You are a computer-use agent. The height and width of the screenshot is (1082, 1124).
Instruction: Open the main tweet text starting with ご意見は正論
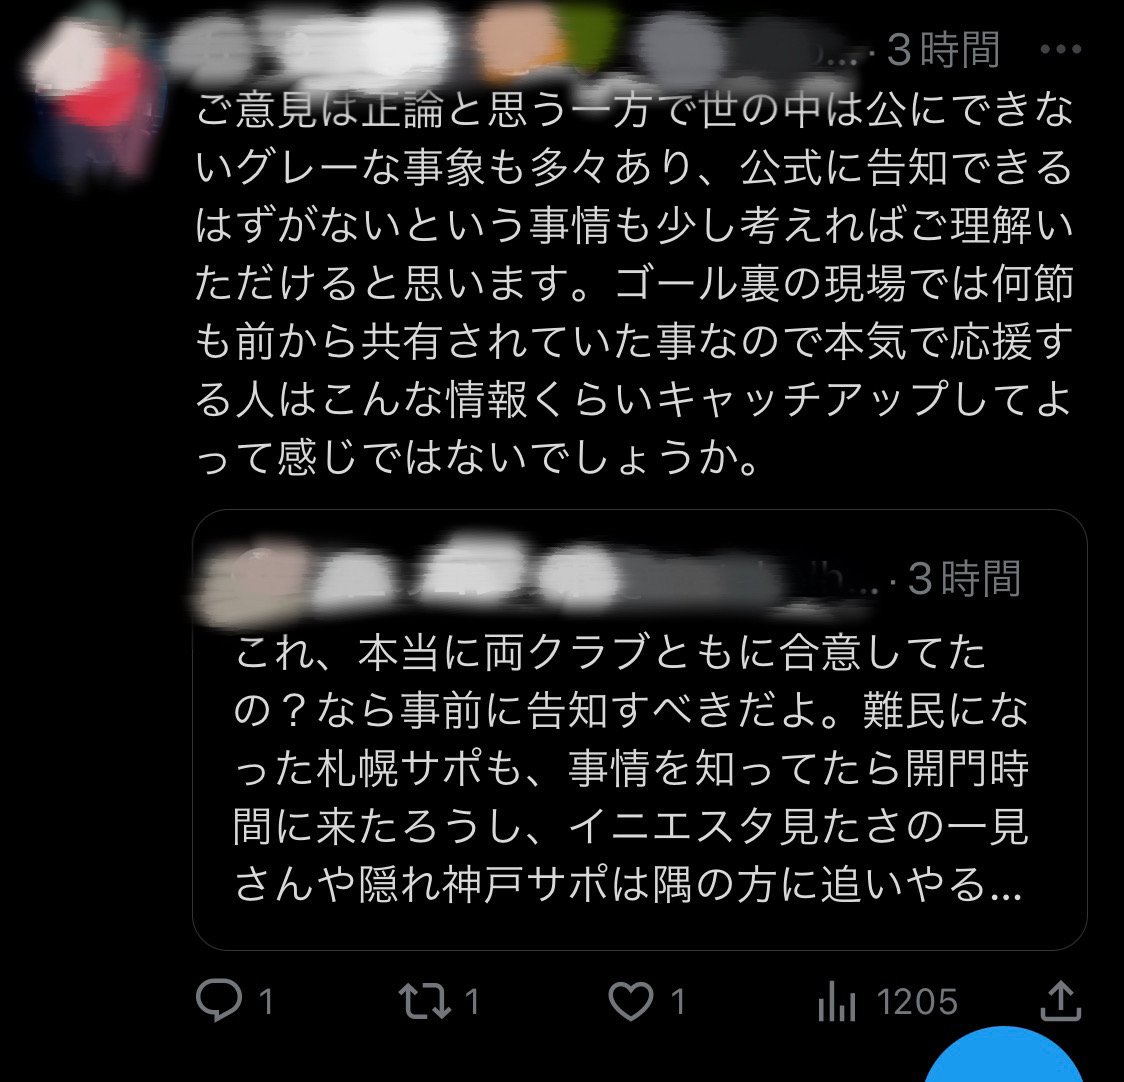click(634, 284)
